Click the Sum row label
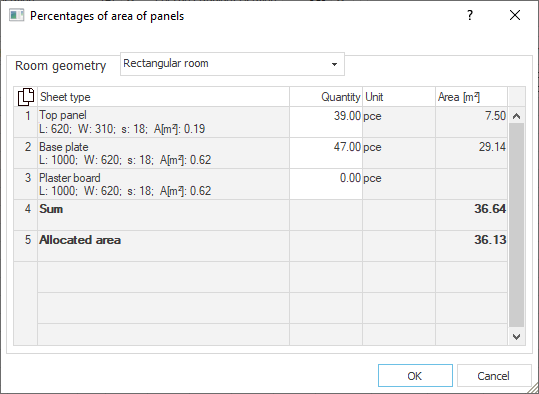 51,209
